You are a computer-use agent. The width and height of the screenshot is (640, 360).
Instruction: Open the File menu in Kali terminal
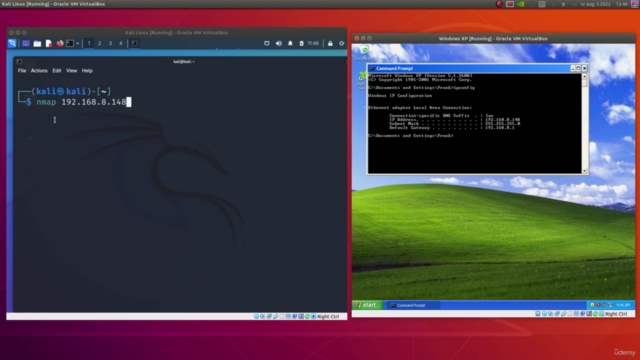pyautogui.click(x=22, y=71)
